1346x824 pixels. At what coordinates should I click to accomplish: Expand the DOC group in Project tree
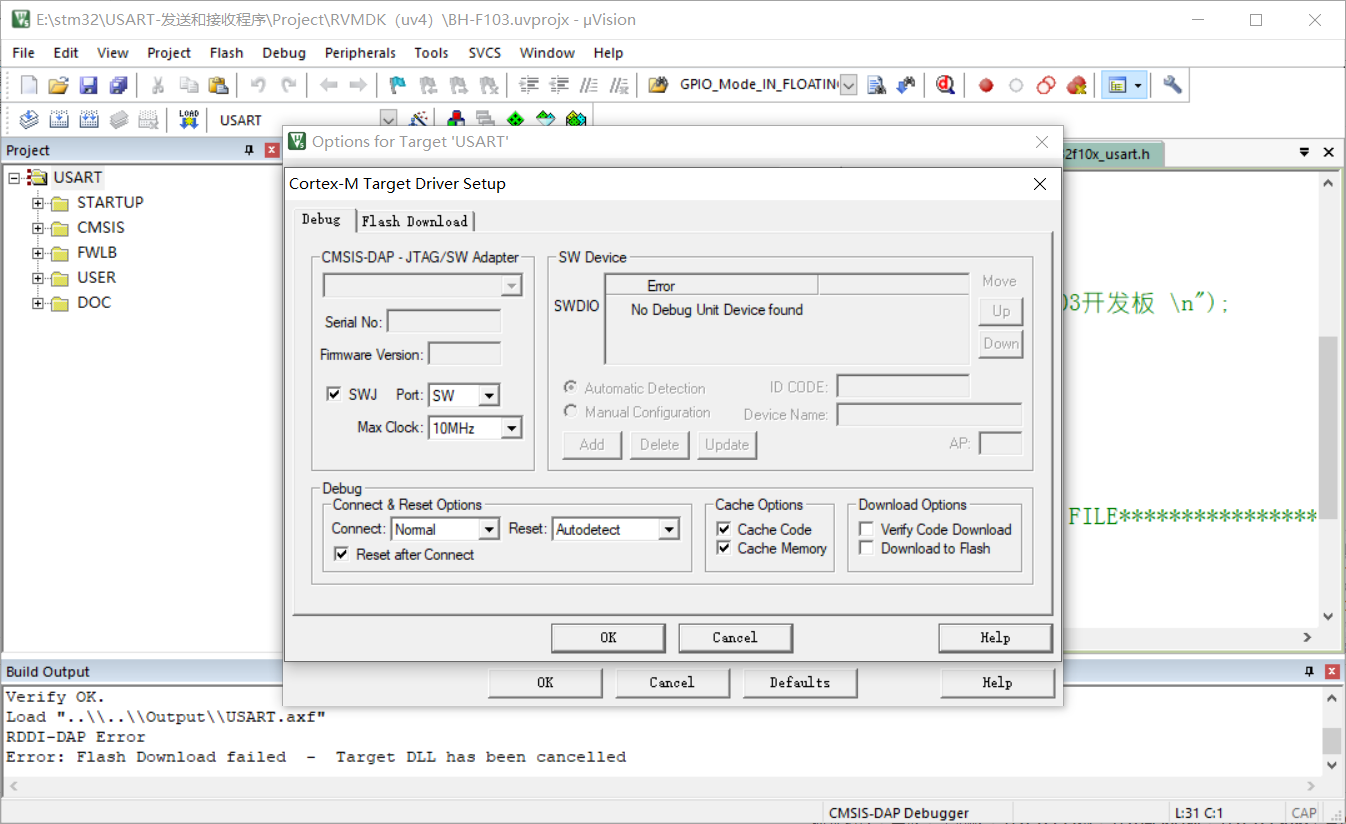pos(38,303)
